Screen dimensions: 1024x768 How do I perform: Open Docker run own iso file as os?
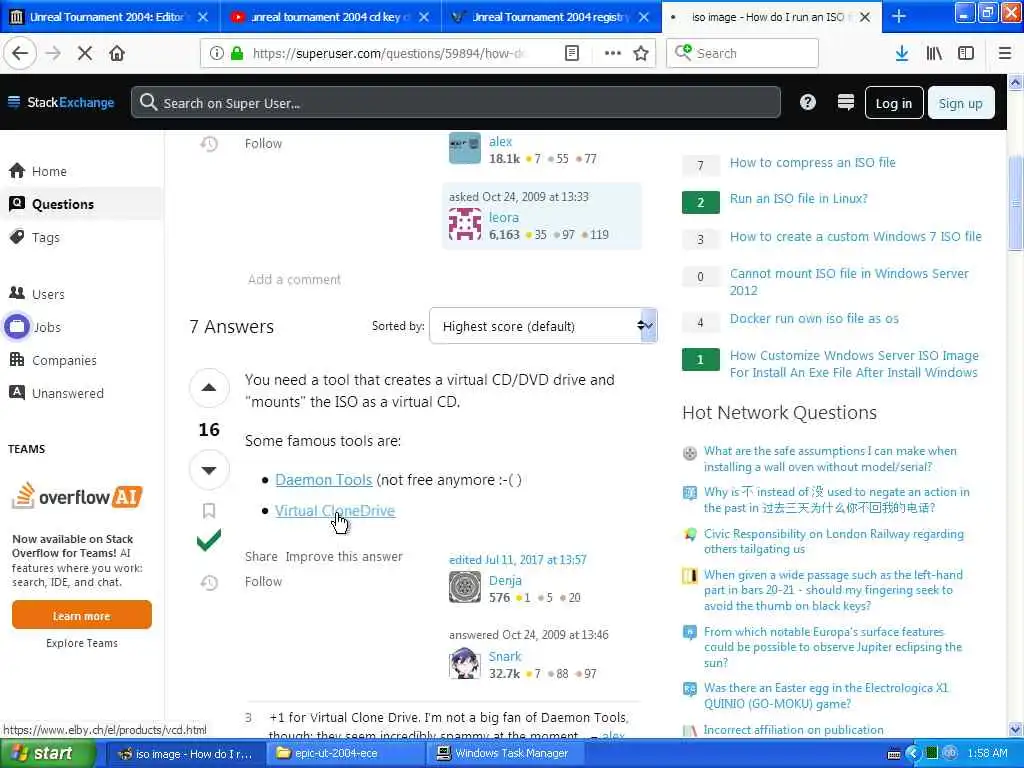(814, 319)
